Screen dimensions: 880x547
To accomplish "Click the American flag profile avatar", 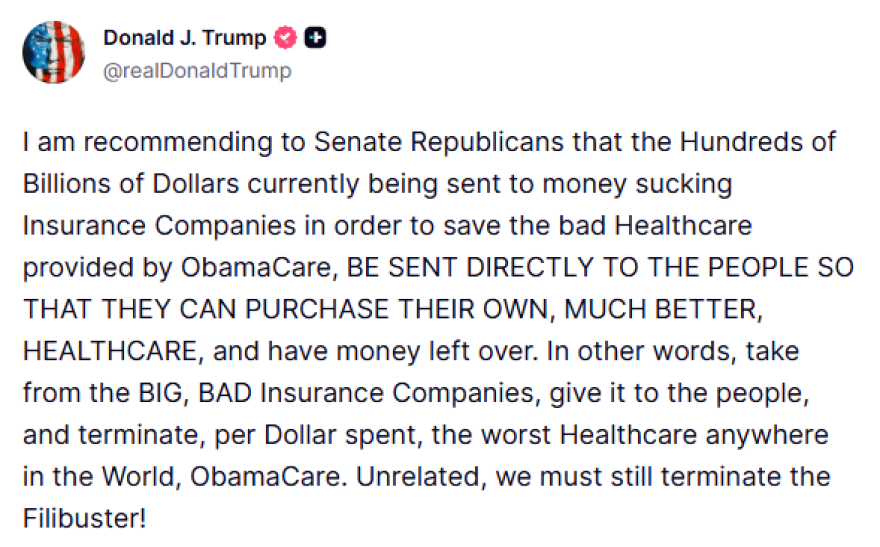I will click(54, 52).
